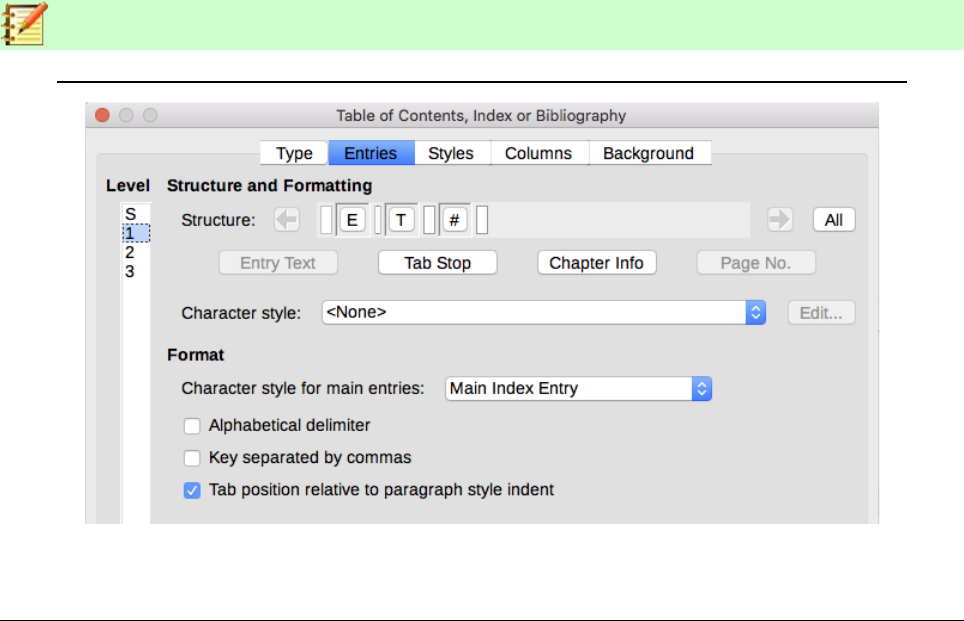
Task: Open the Columns tab
Action: (x=538, y=154)
